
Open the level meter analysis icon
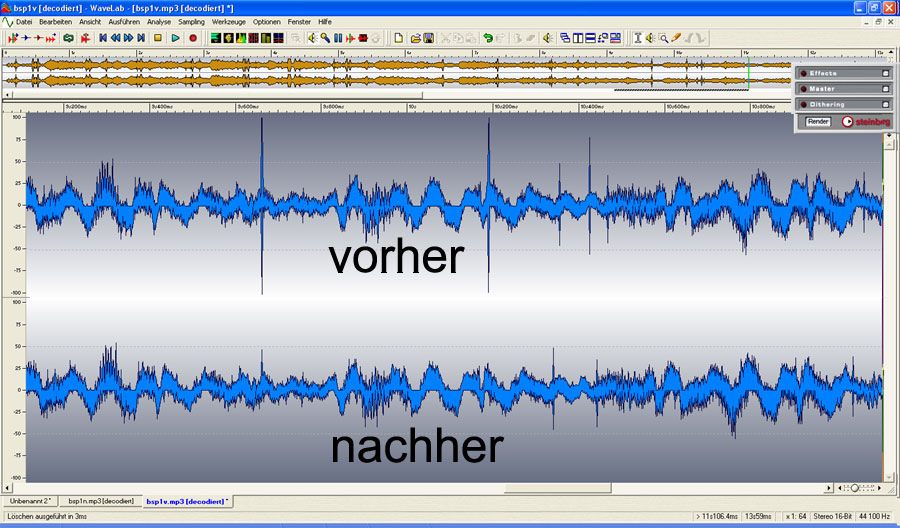click(216, 38)
